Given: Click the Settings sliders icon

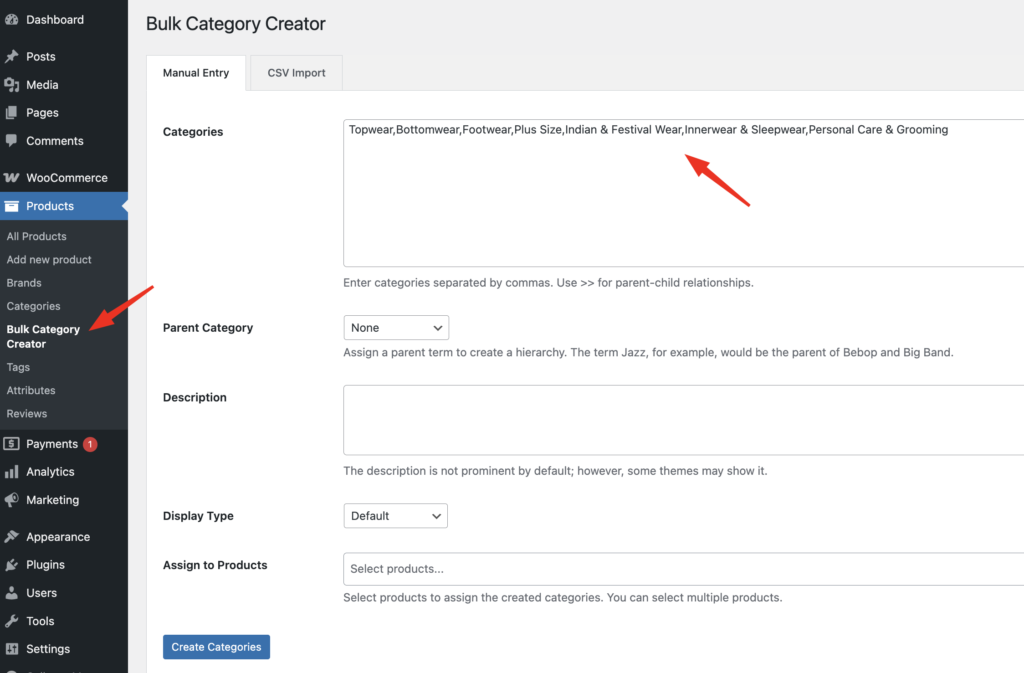Looking at the screenshot, I should [x=11, y=649].
